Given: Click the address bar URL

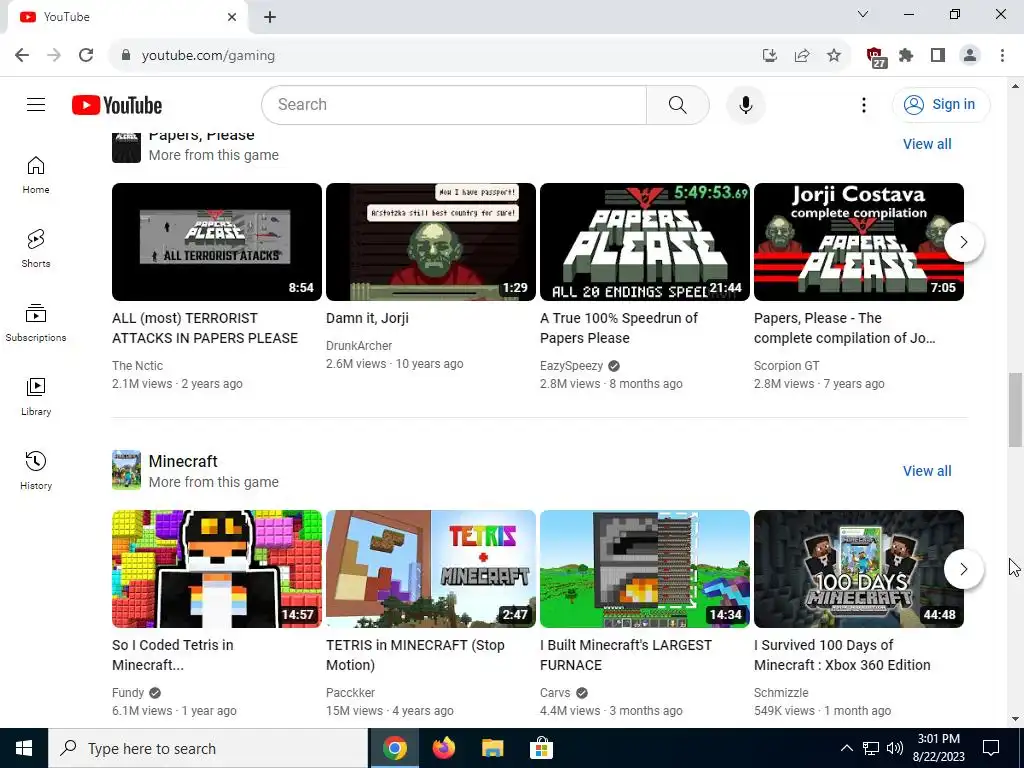Looking at the screenshot, I should click(208, 56).
